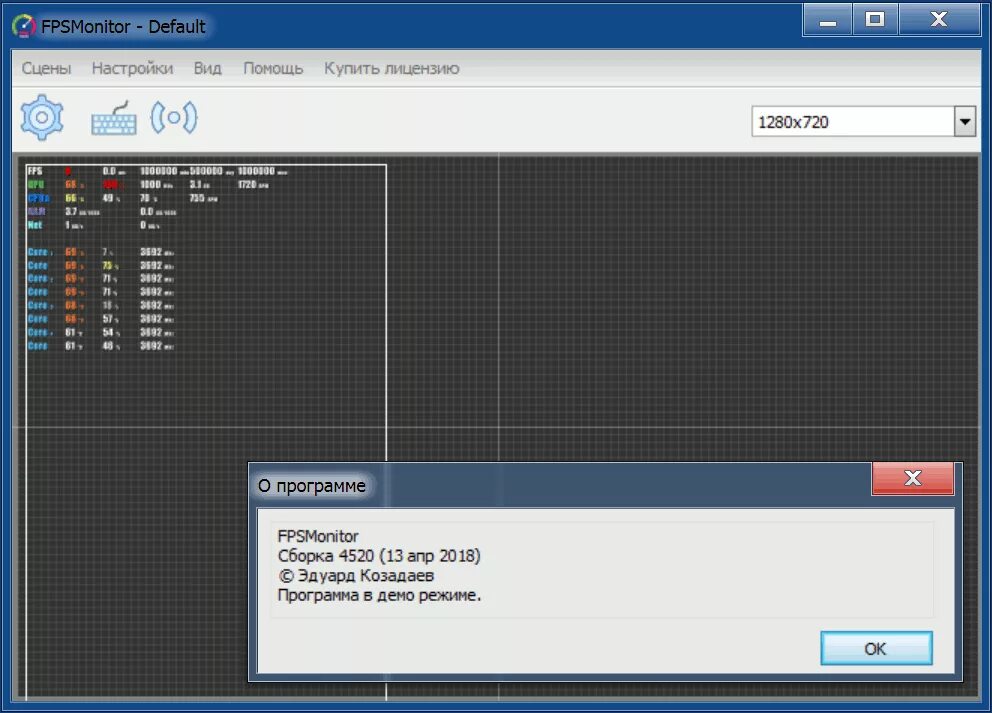The width and height of the screenshot is (992, 713).
Task: Open the Настройки menu
Action: click(x=132, y=68)
